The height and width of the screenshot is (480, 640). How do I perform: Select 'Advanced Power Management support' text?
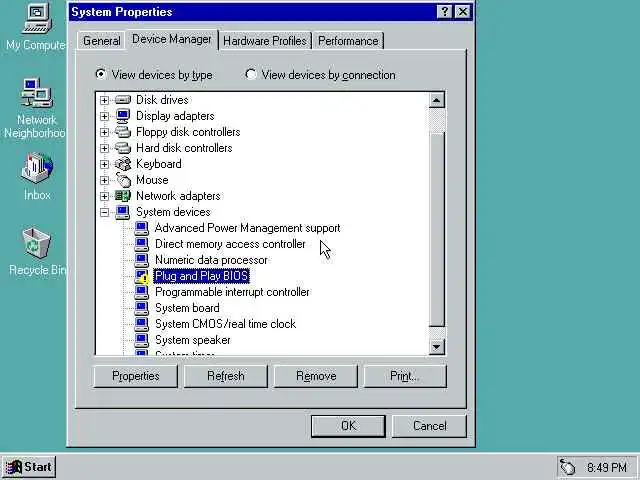click(x=247, y=228)
